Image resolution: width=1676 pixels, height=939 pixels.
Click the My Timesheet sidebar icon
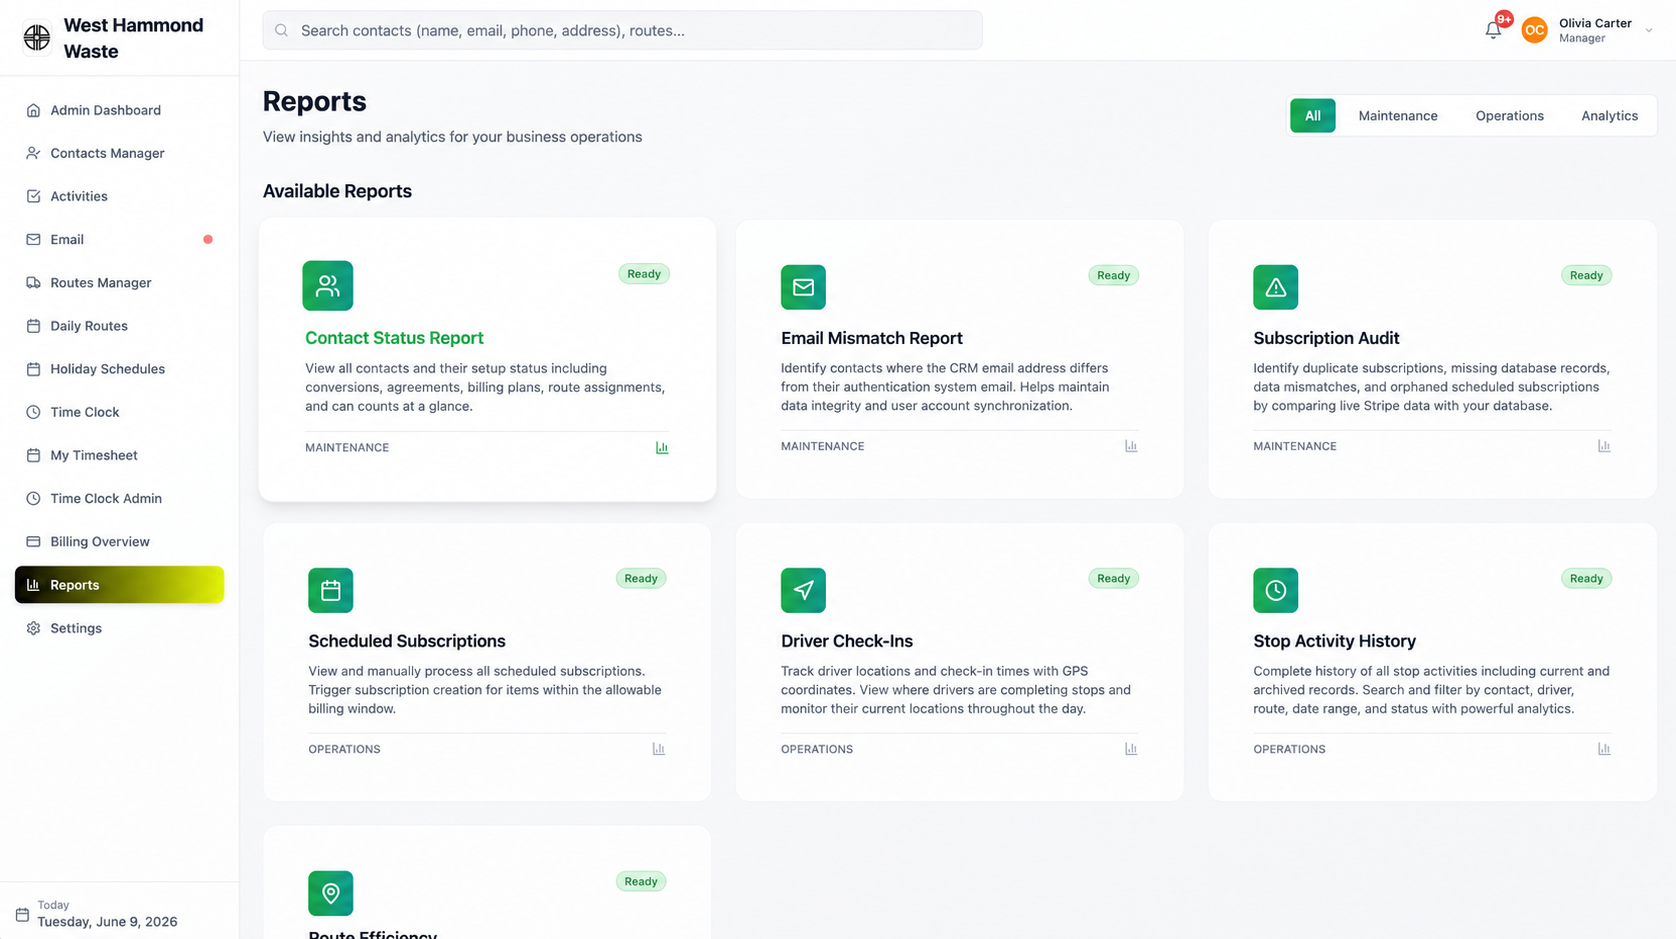33,455
